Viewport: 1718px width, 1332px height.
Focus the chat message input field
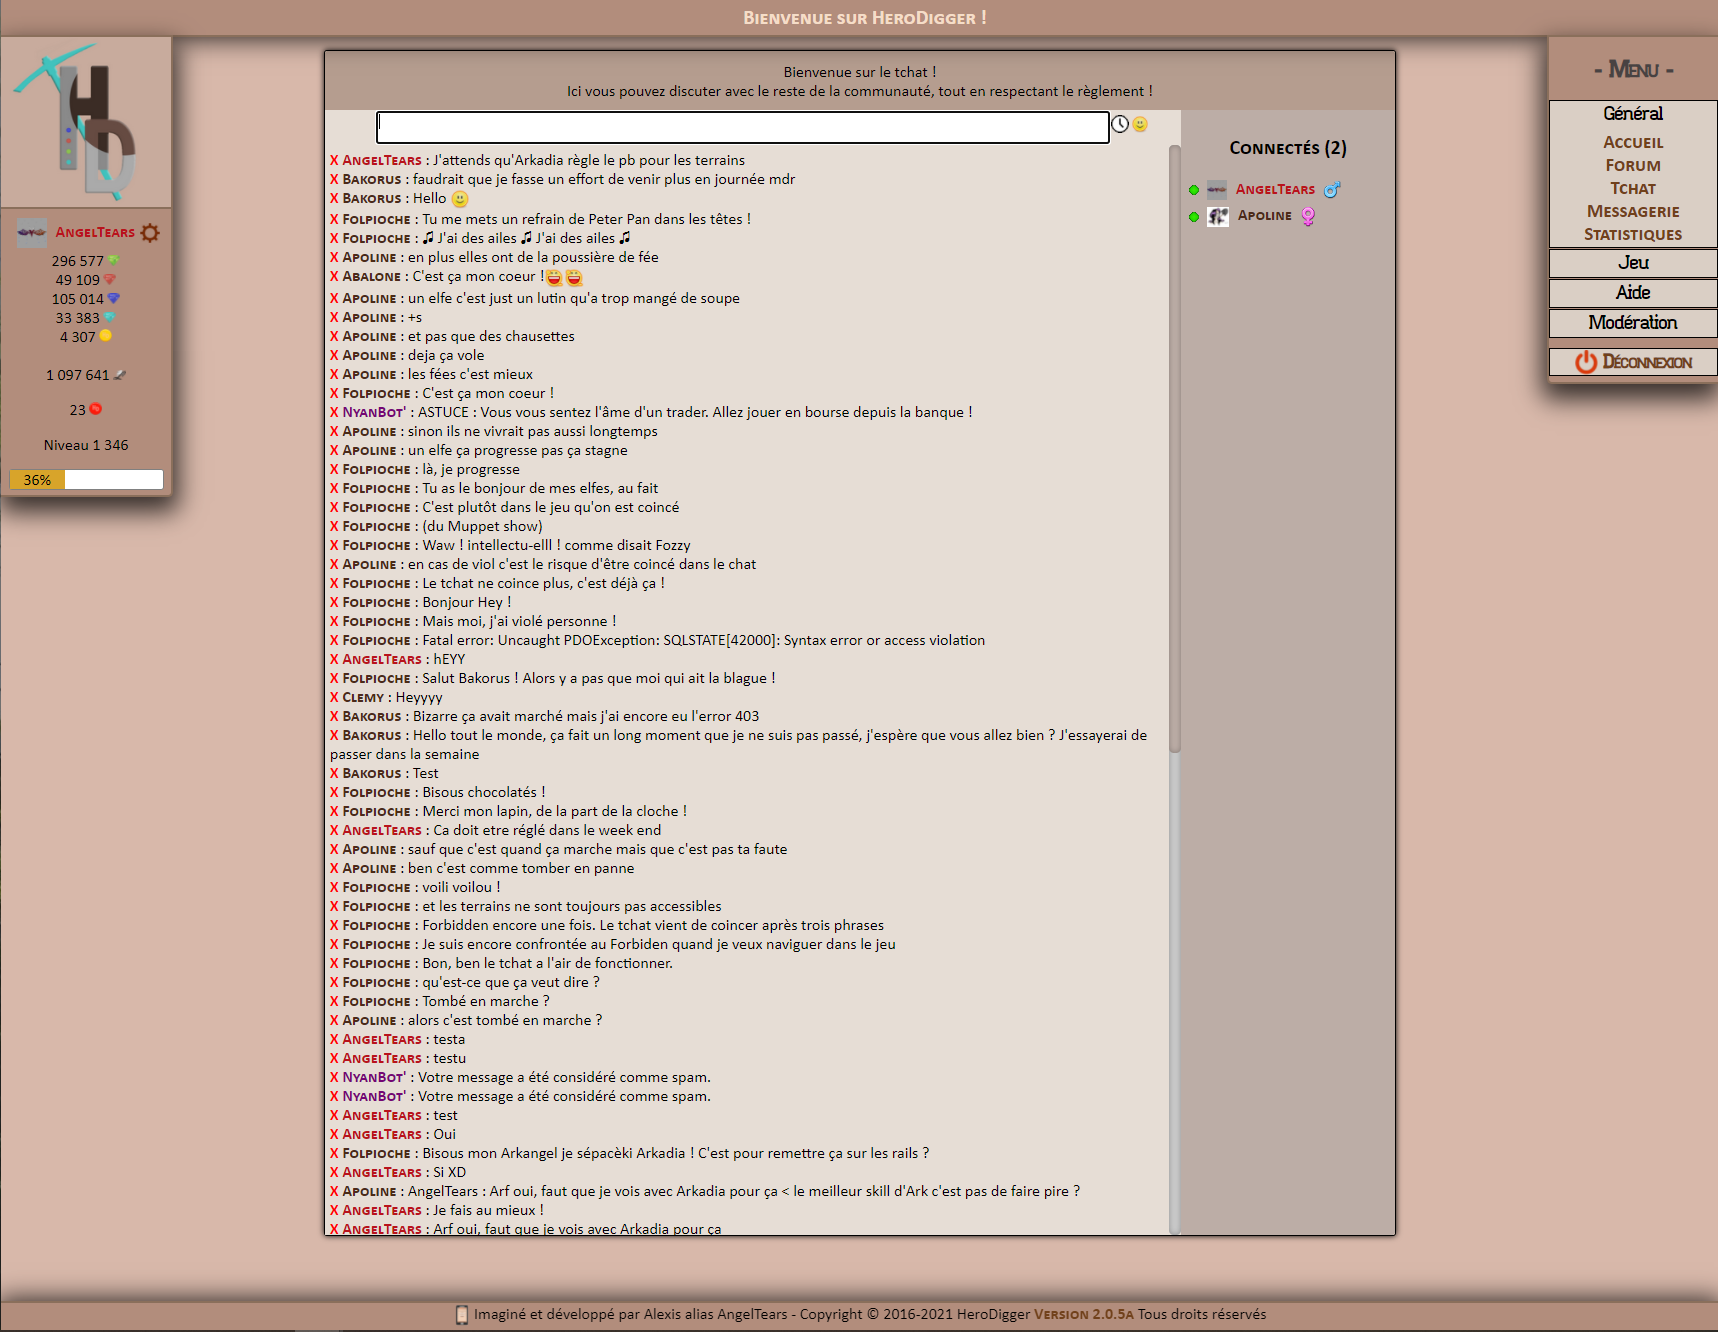point(742,127)
